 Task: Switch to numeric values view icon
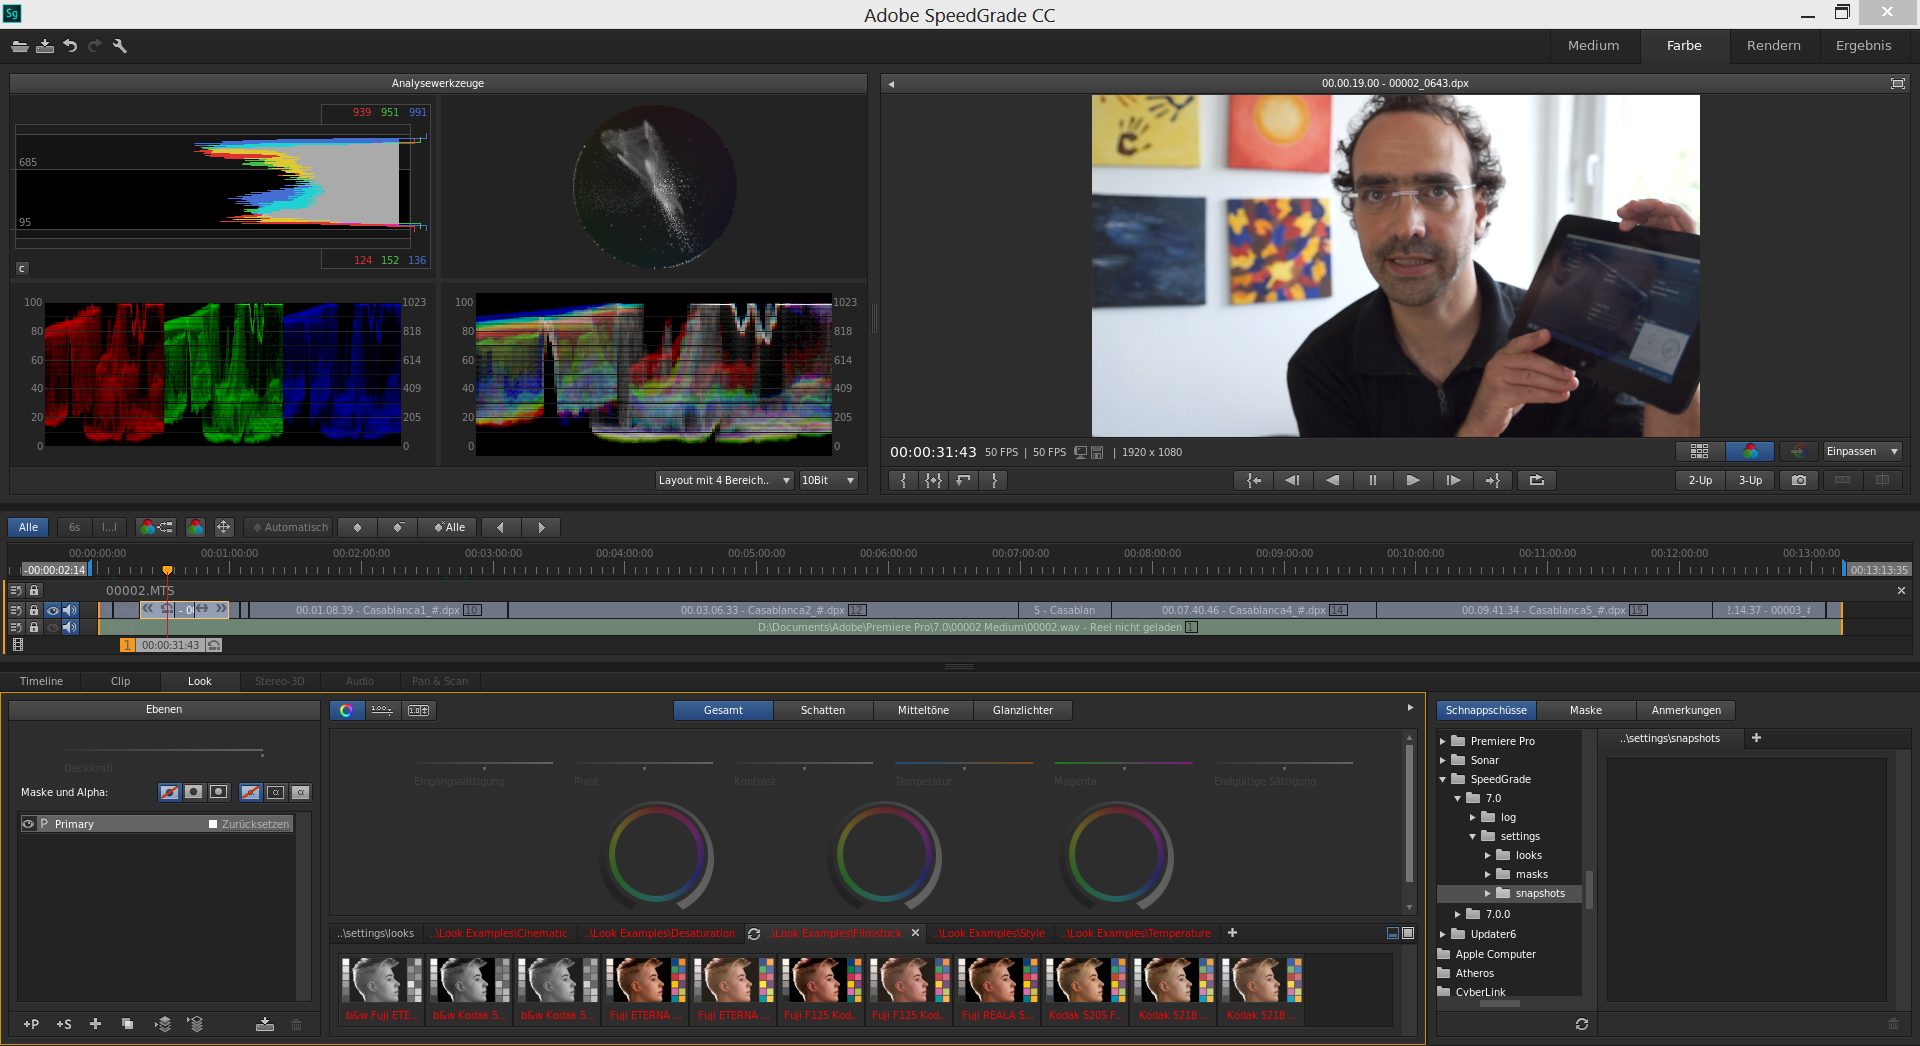point(418,710)
